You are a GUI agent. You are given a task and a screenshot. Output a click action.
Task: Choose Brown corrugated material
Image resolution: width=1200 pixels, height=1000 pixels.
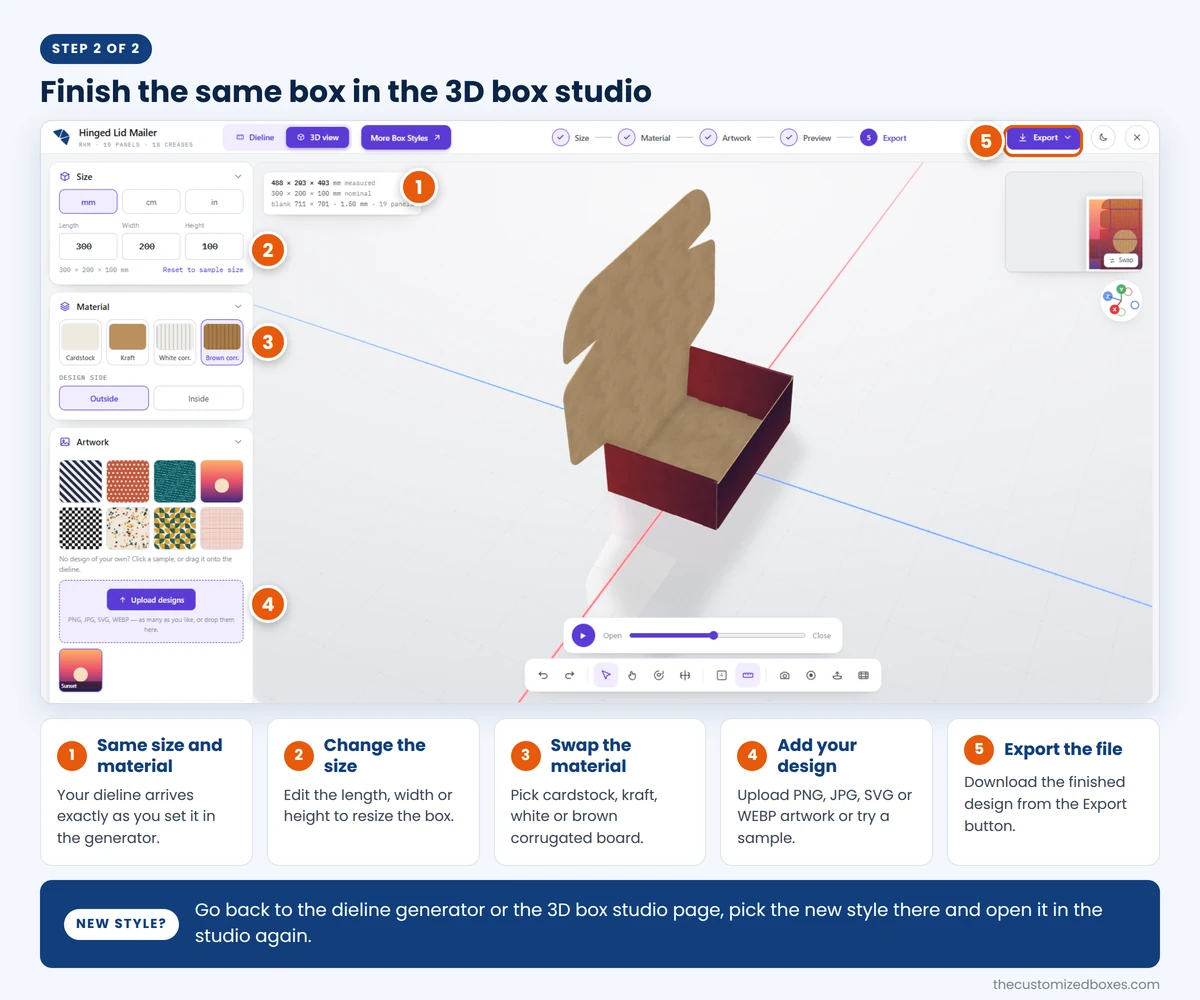pos(222,342)
